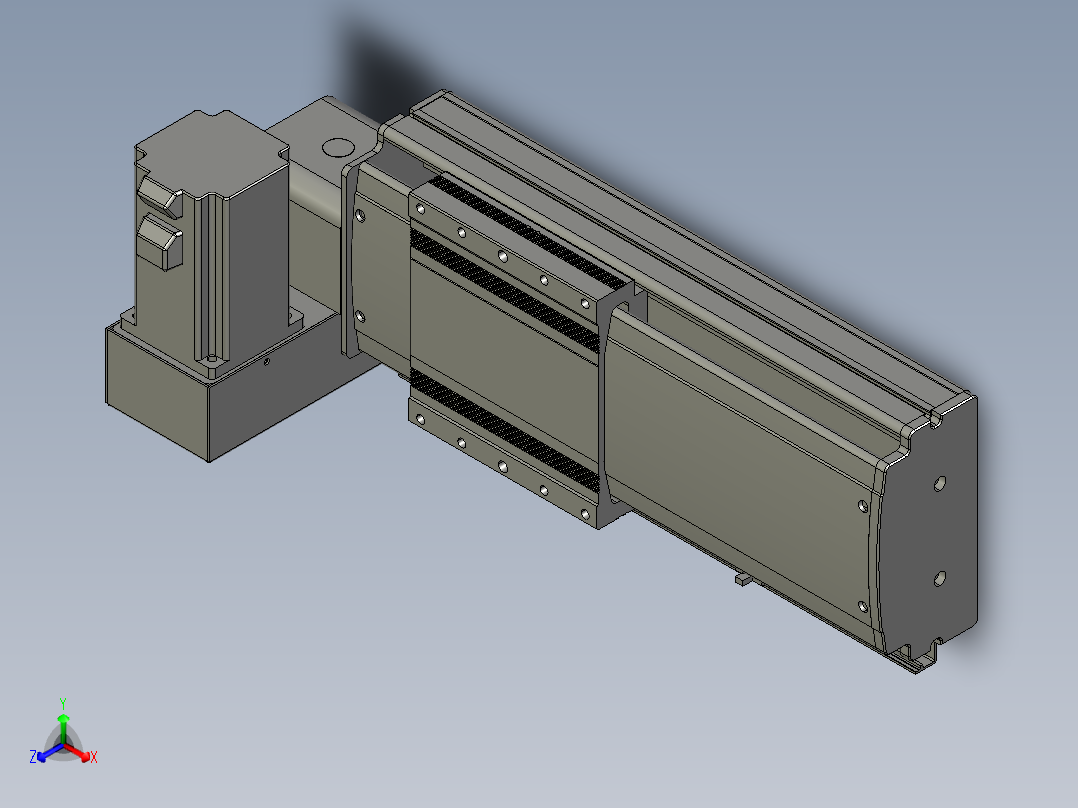Click the green Y axis on orientation triad
Screen dimensions: 1078x808
tap(63, 721)
